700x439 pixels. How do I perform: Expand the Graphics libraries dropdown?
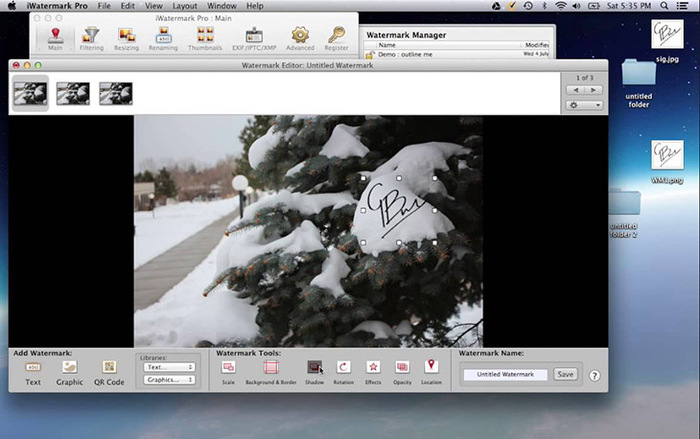click(x=169, y=380)
